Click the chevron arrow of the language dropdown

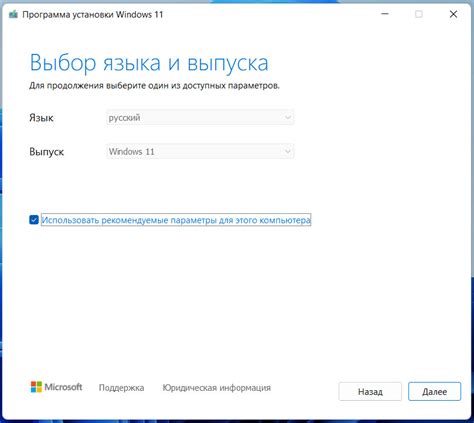pyautogui.click(x=288, y=117)
